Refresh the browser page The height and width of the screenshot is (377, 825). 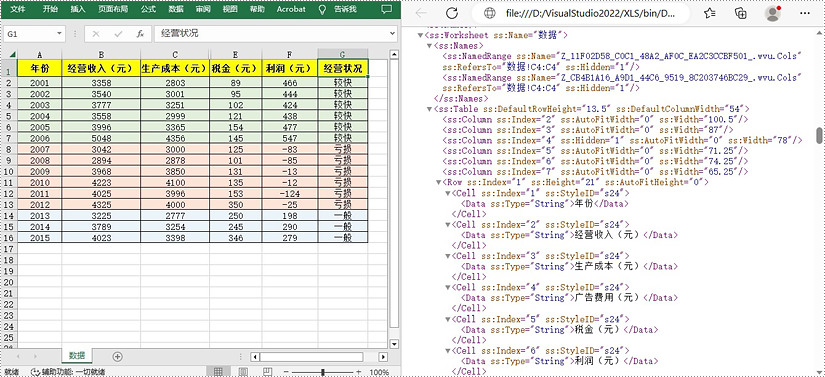coord(451,13)
